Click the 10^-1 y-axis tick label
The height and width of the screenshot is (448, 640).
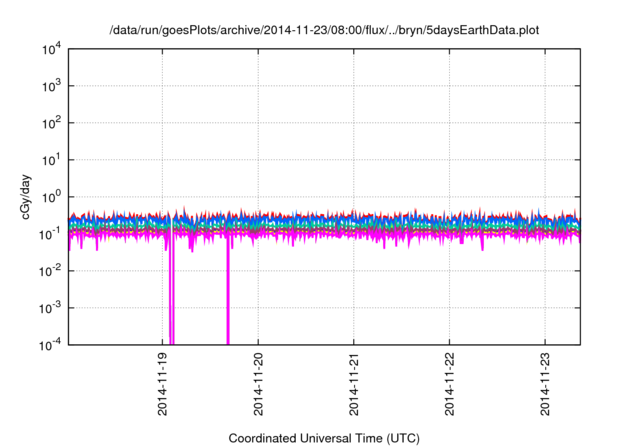coord(50,235)
